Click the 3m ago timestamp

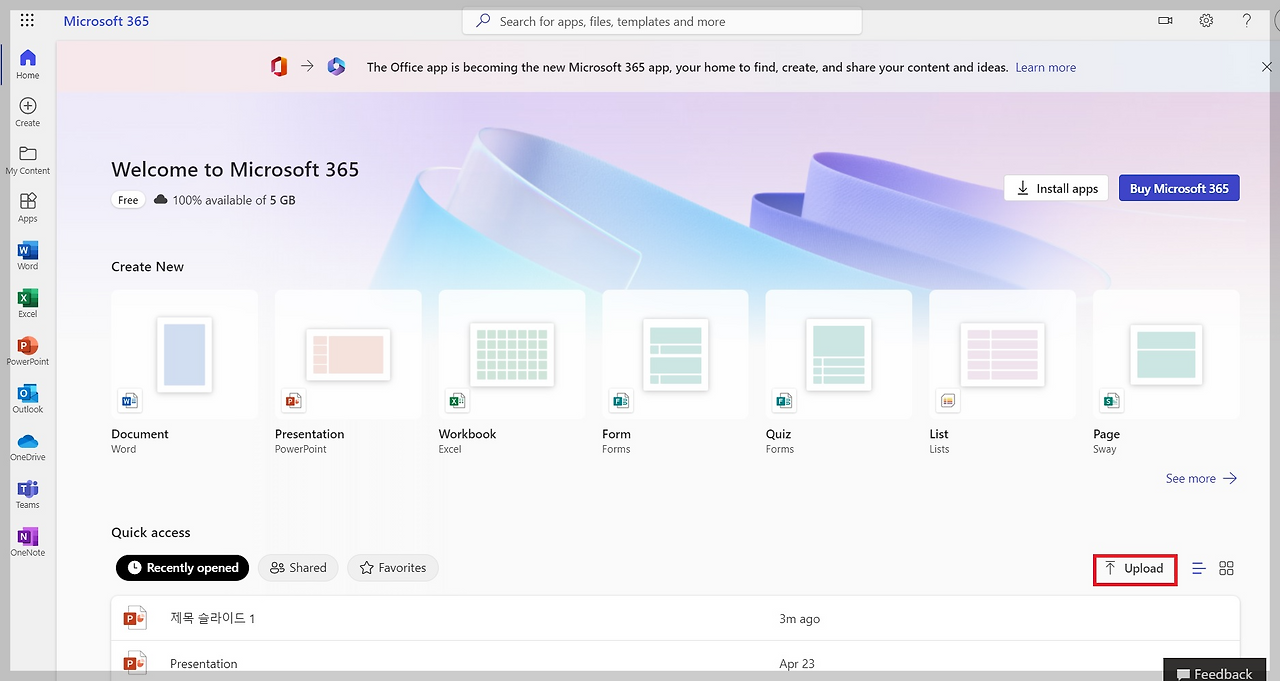(x=799, y=619)
